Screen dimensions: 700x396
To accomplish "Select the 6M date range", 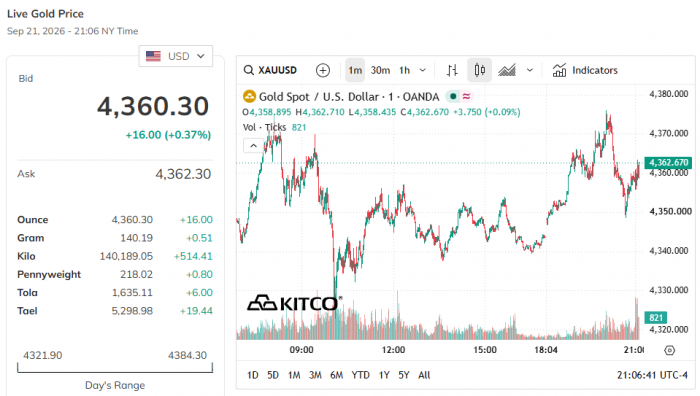I will 337,375.
